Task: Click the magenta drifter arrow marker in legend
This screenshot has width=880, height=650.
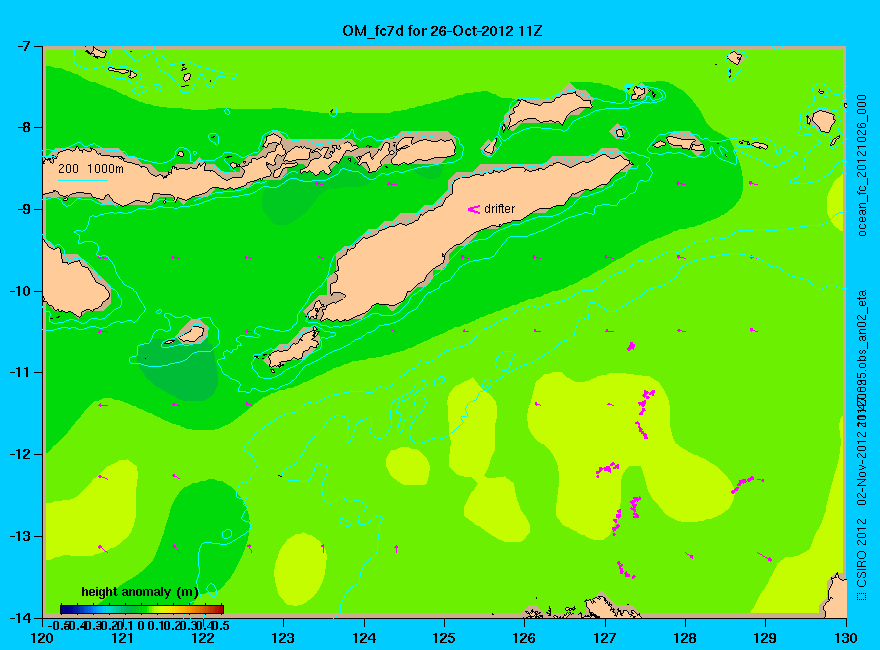Action: coord(474,209)
